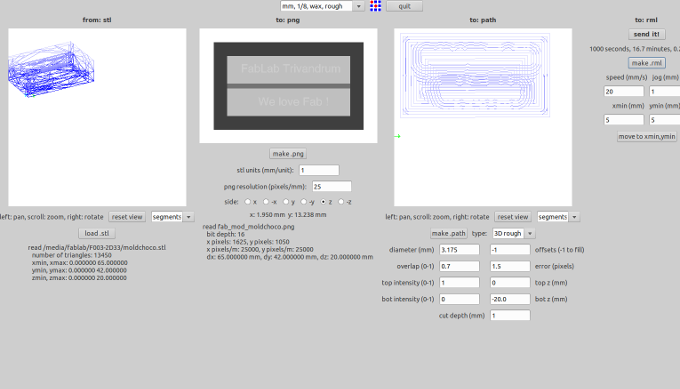The width and height of the screenshot is (680, 389).
Task: Edit the cut depth (mm) field
Action: [510, 315]
